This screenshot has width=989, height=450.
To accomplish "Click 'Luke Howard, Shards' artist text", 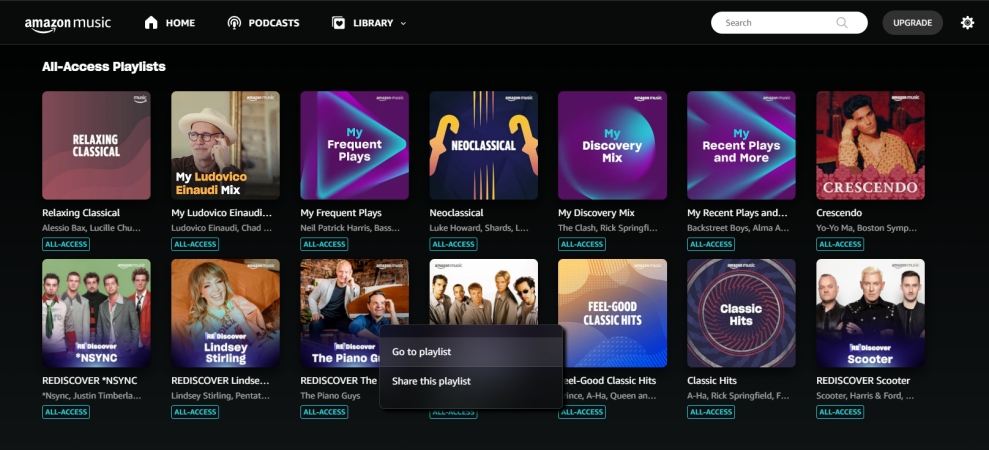I will pos(479,228).
